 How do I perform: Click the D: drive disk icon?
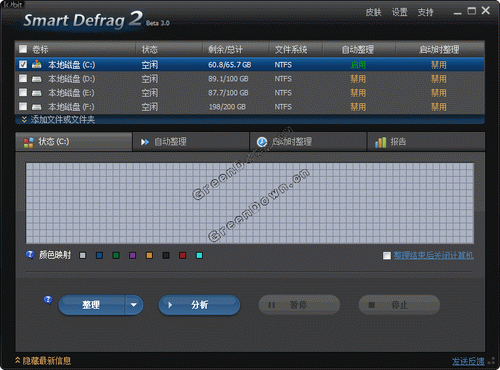37,79
